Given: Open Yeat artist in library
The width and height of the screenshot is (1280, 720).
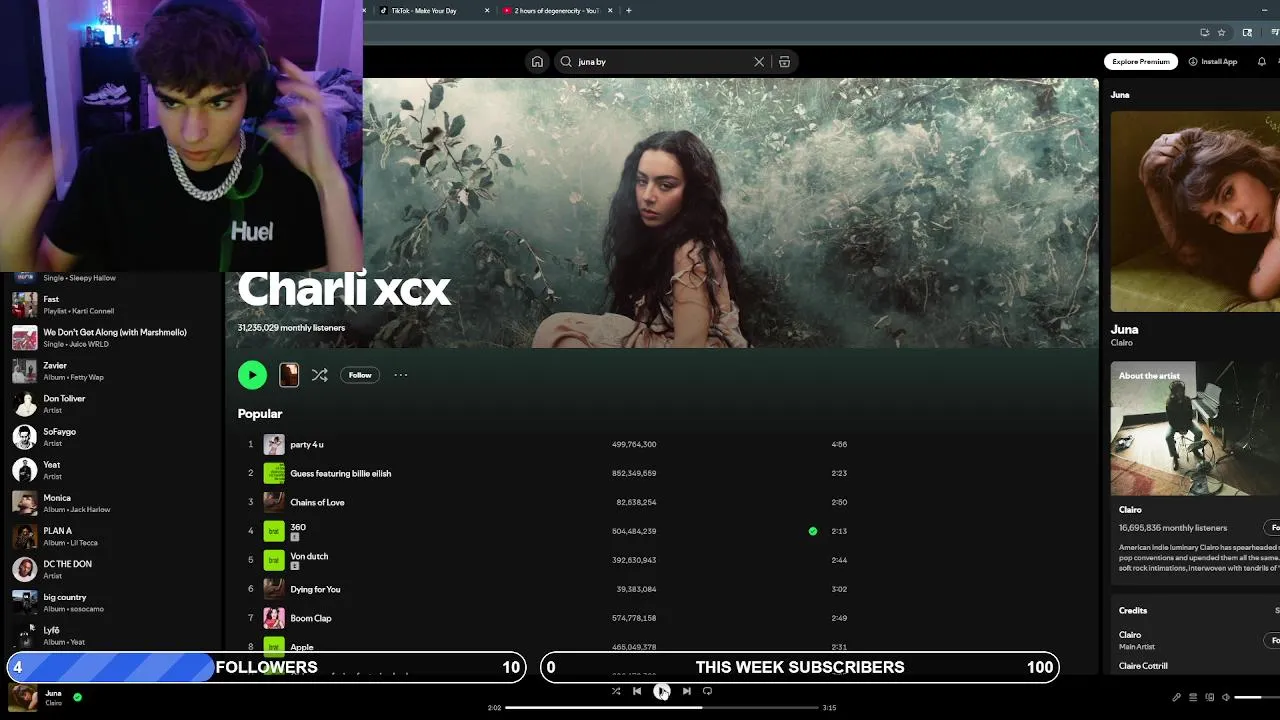Looking at the screenshot, I should 112,470.
